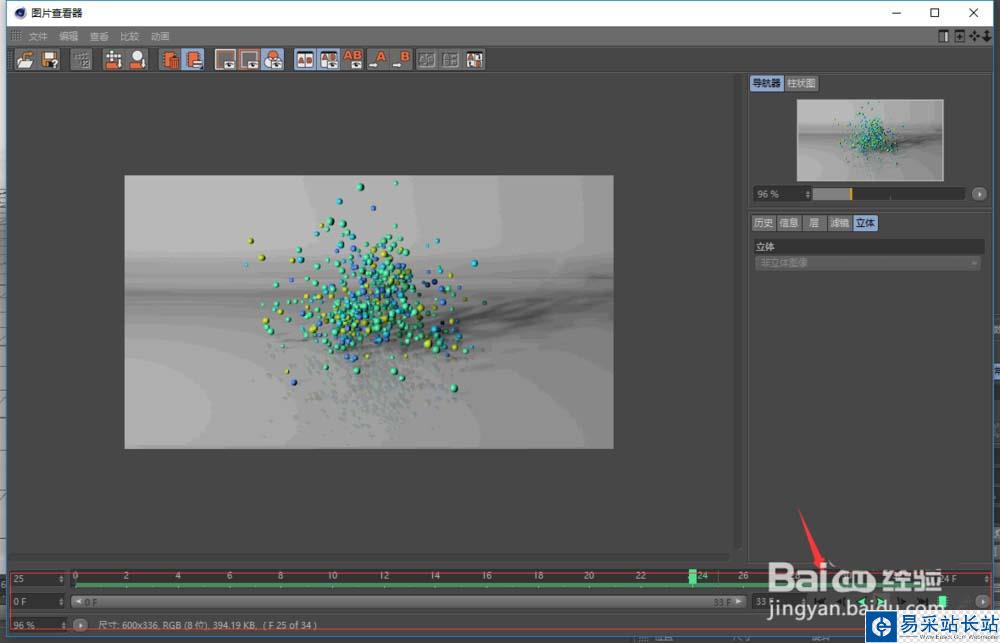This screenshot has height=643, width=1000.
Task: Click the navigator zoom slider bar
Action: [888, 194]
